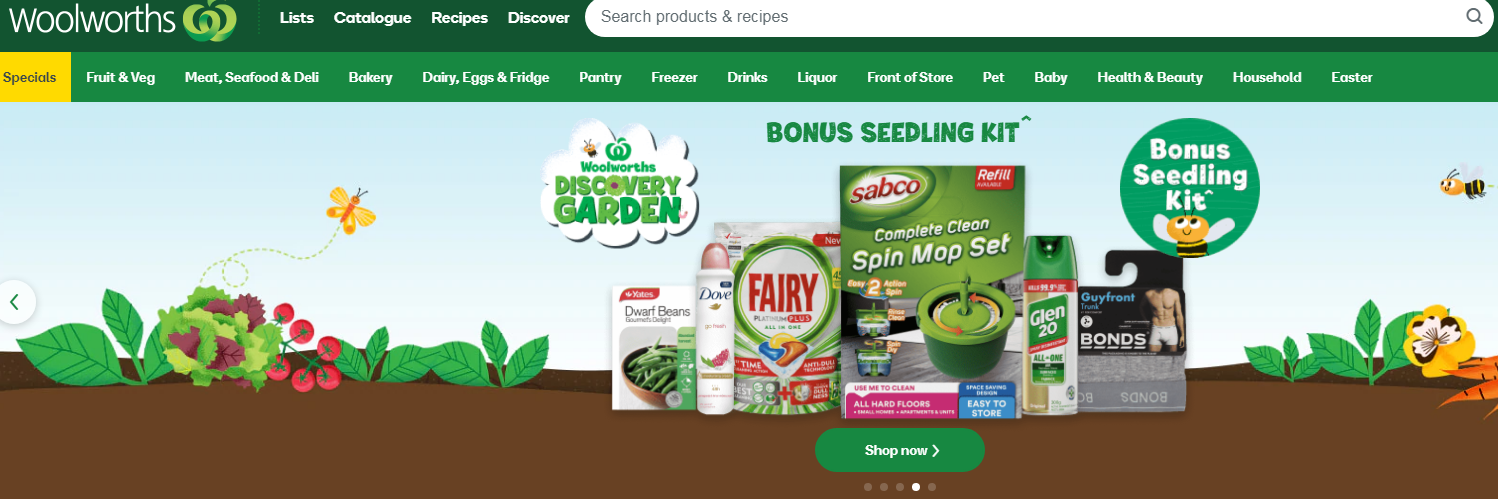Viewport: 1498px width, 499px height.
Task: Expand the Fruit & Veg category
Action: tap(121, 77)
